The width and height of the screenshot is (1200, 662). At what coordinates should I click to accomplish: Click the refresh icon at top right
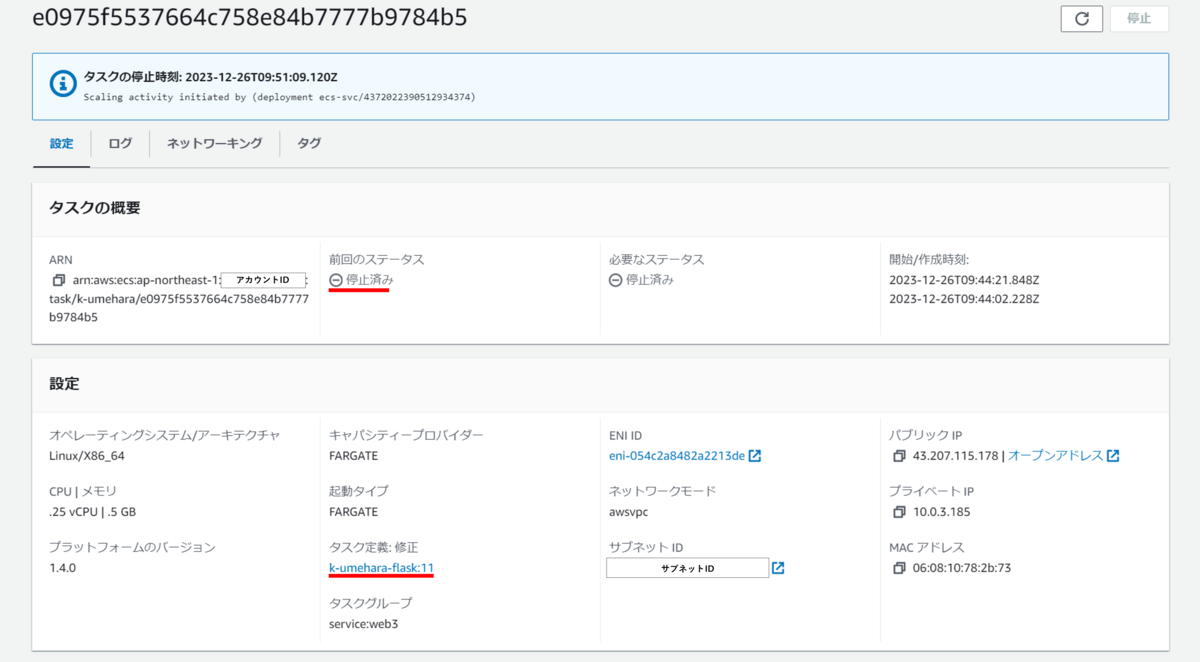(x=1081, y=18)
